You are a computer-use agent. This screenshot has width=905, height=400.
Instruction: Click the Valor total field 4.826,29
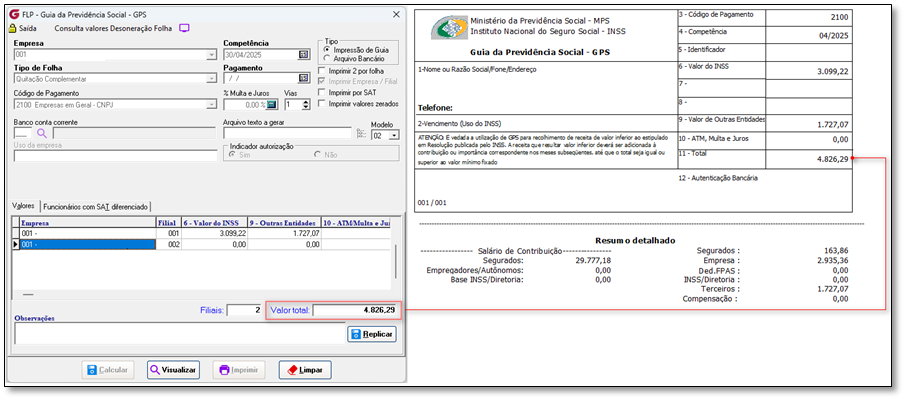(356, 311)
